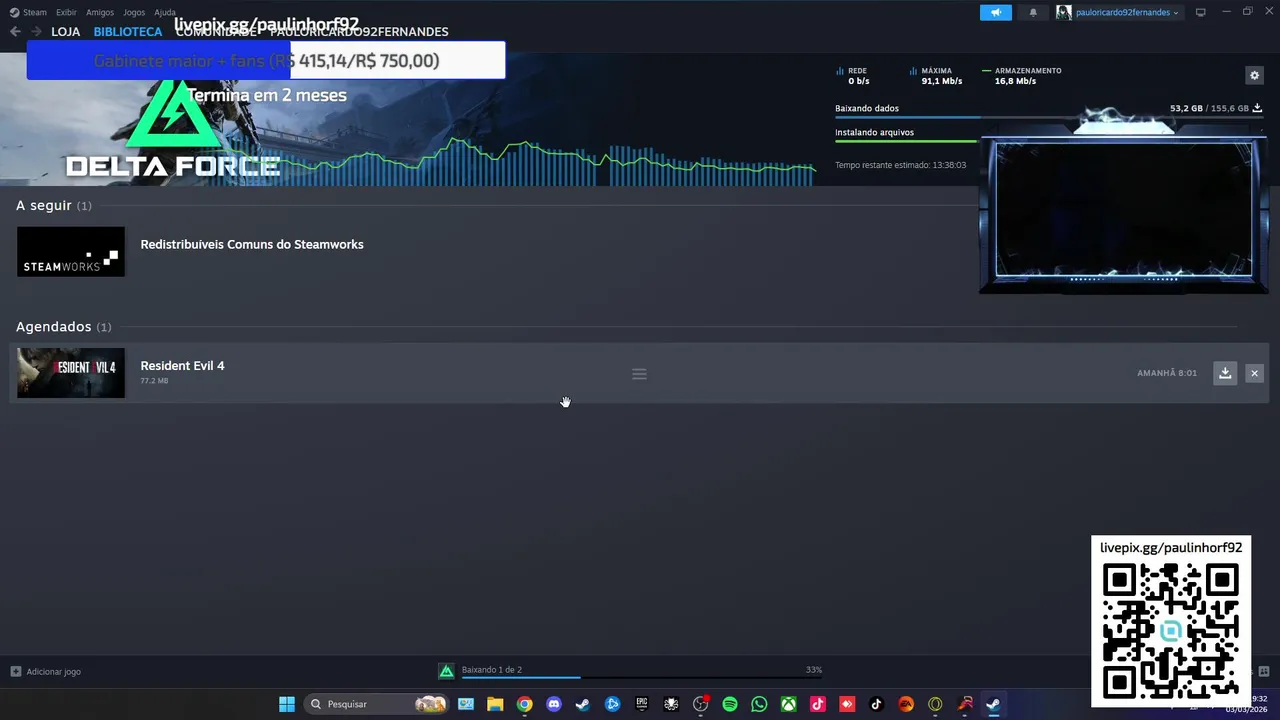Click the AMANHÃ 8:01 scheduled time
The width and height of the screenshot is (1280, 720).
(x=1167, y=373)
